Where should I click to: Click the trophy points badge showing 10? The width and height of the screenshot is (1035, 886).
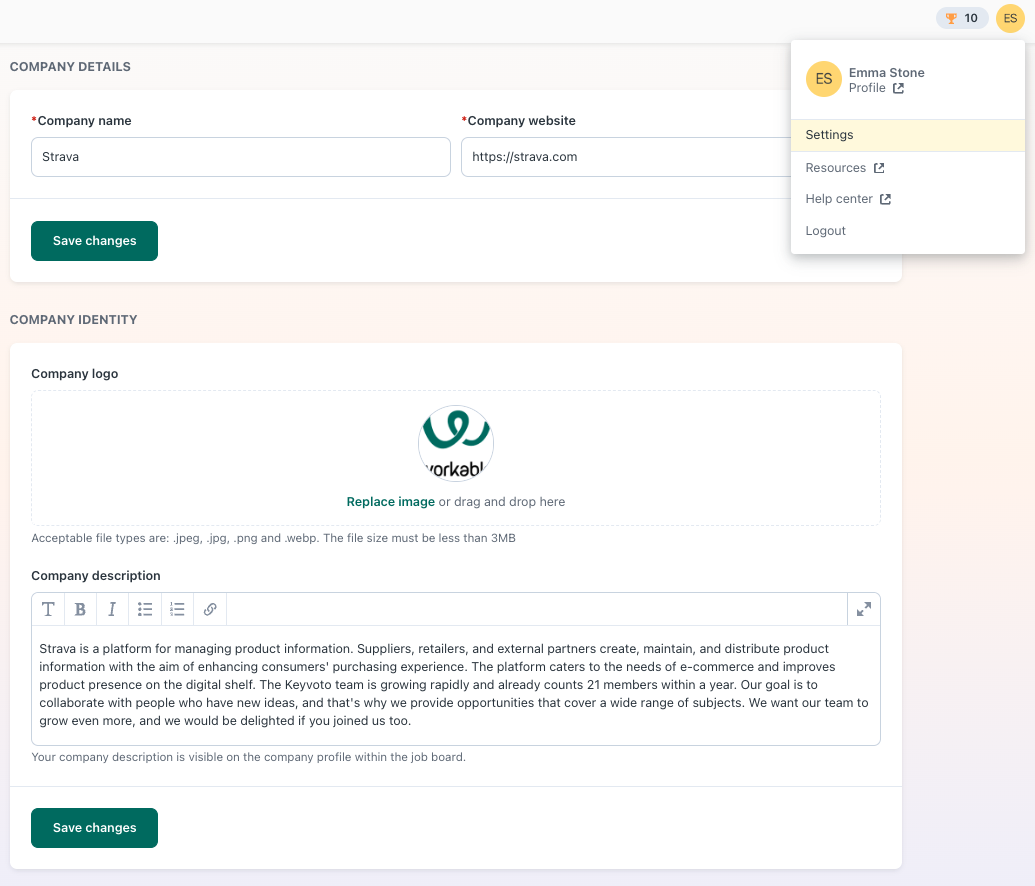click(x=960, y=18)
